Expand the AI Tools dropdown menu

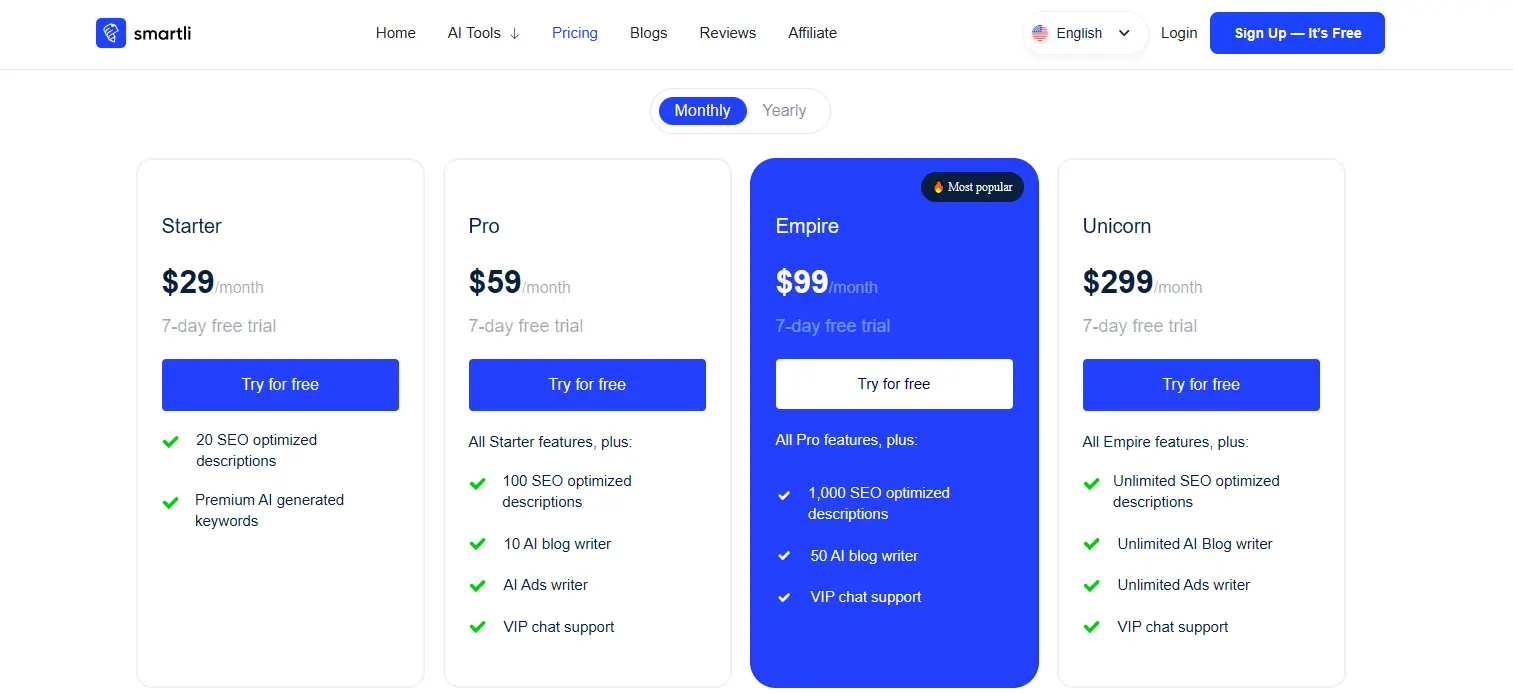click(484, 33)
